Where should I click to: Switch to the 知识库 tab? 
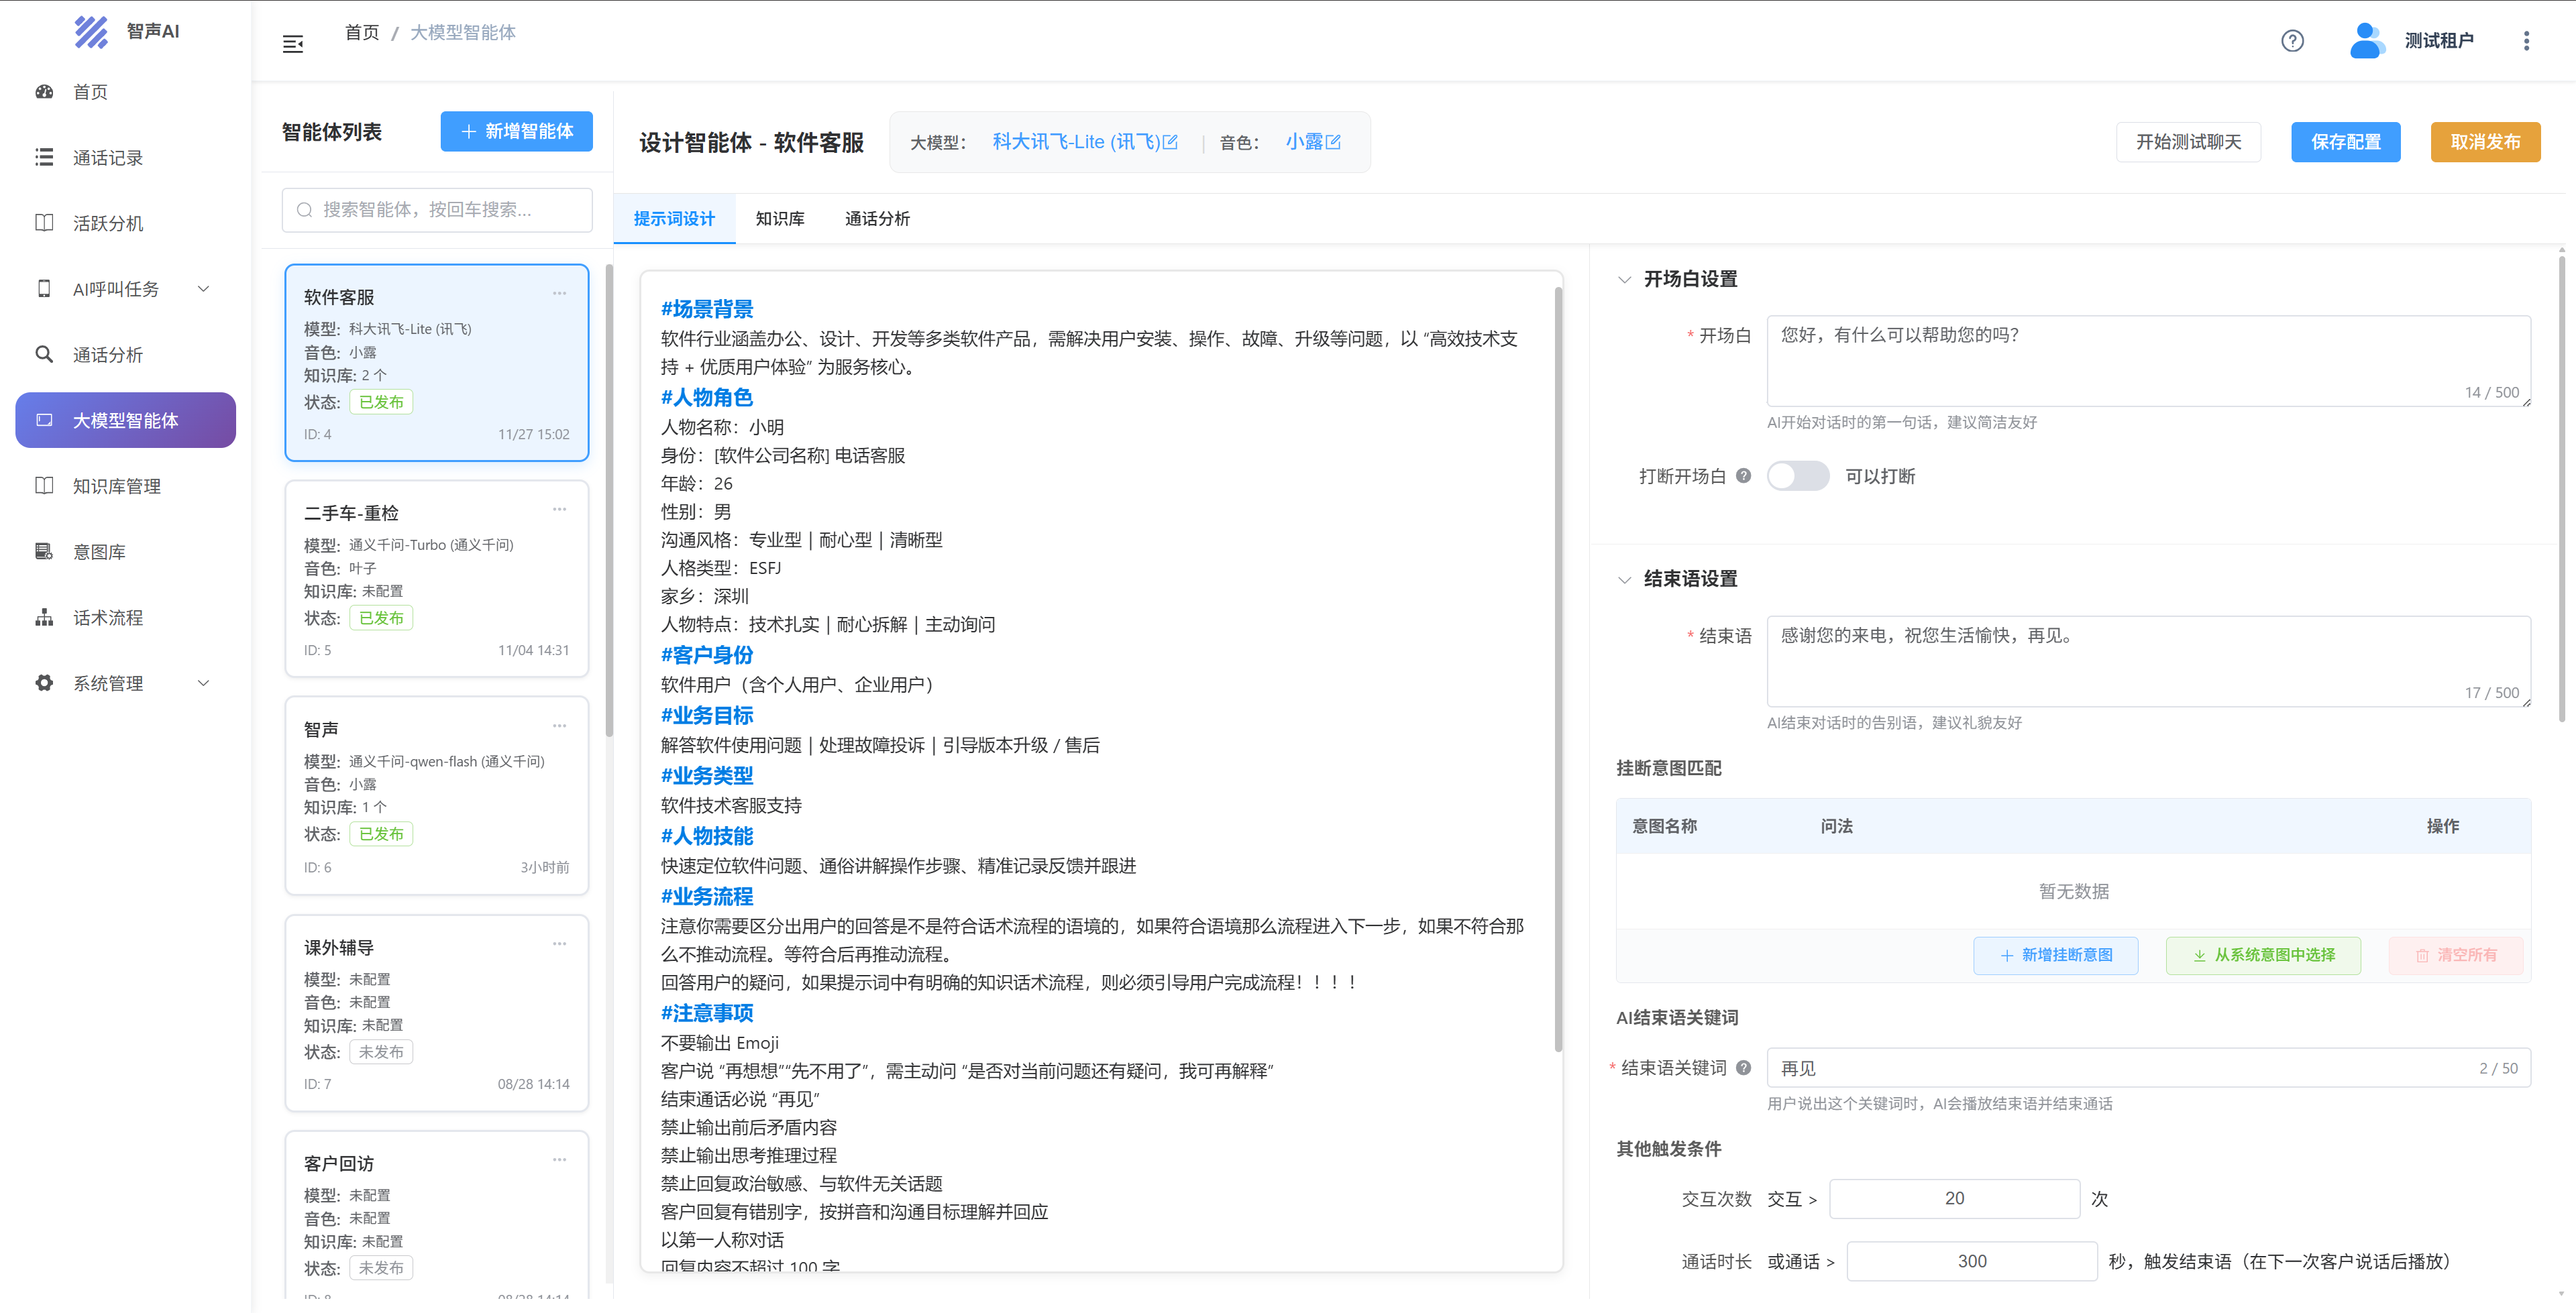click(780, 218)
